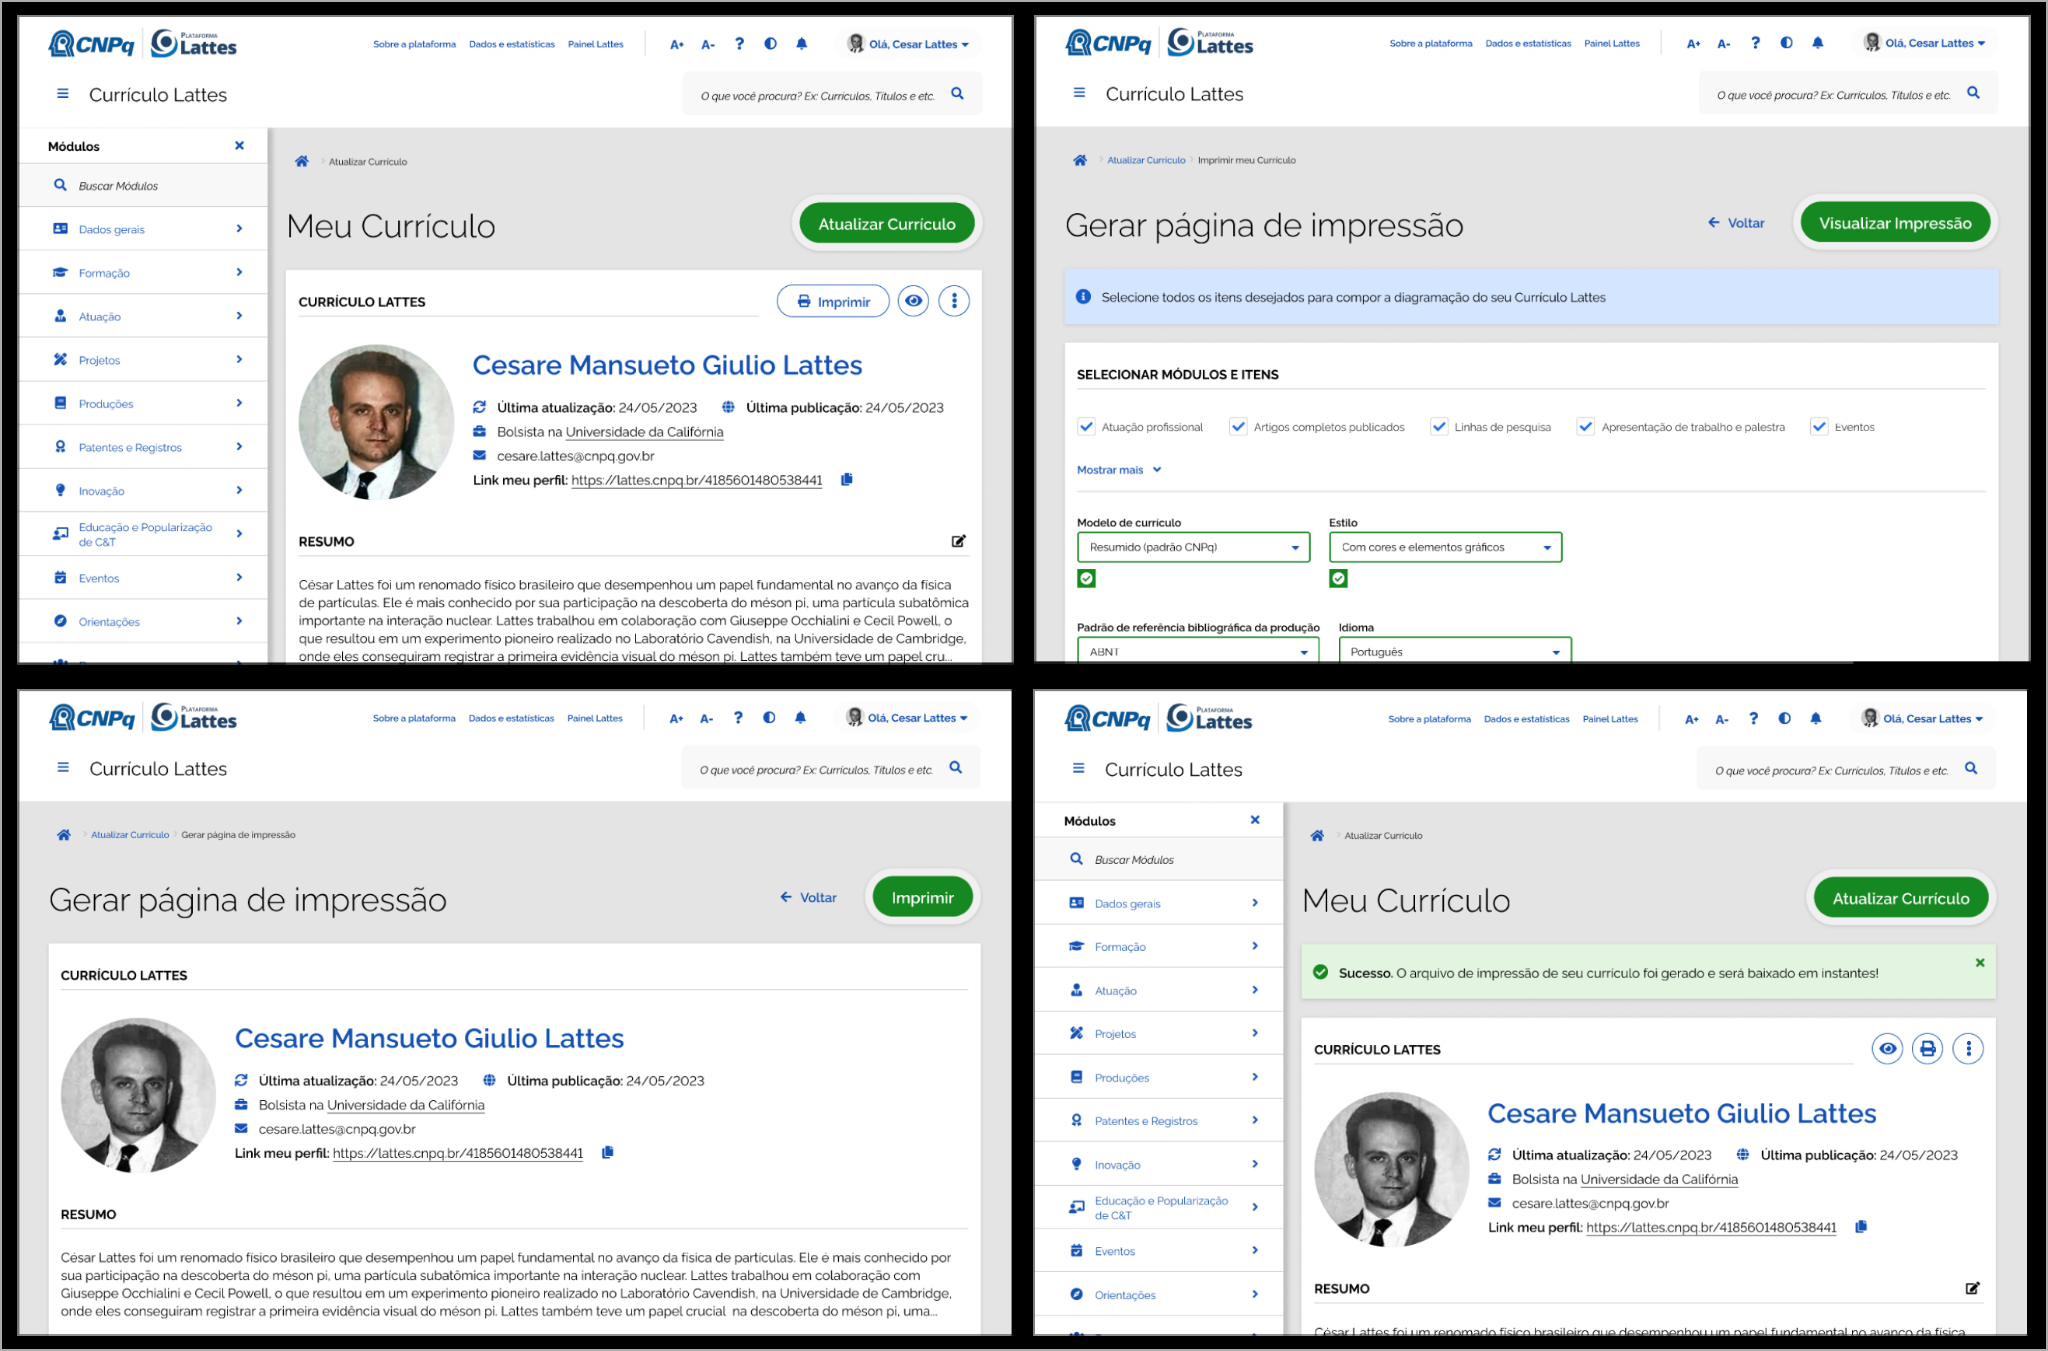
Task: Open the Idioma dropdown showing Português
Action: click(1455, 651)
